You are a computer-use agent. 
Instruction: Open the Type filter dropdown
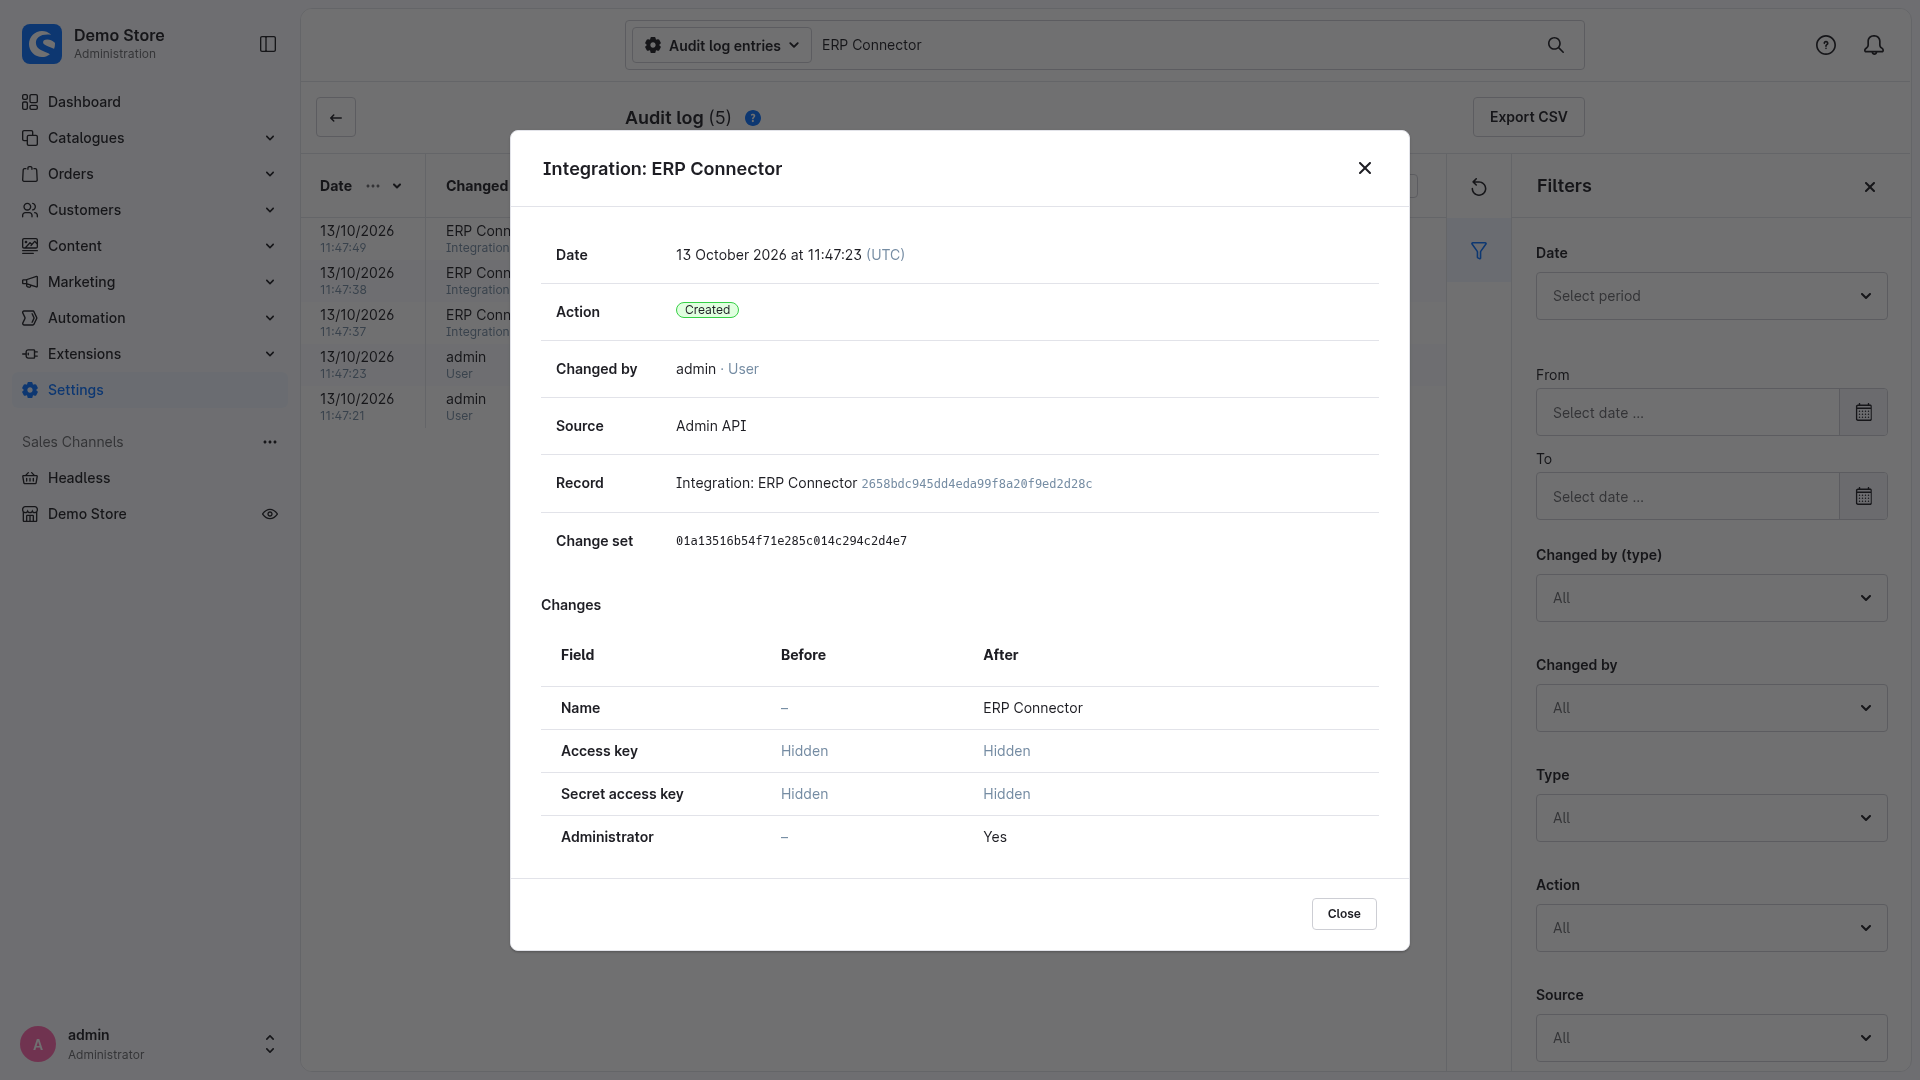coord(1712,818)
